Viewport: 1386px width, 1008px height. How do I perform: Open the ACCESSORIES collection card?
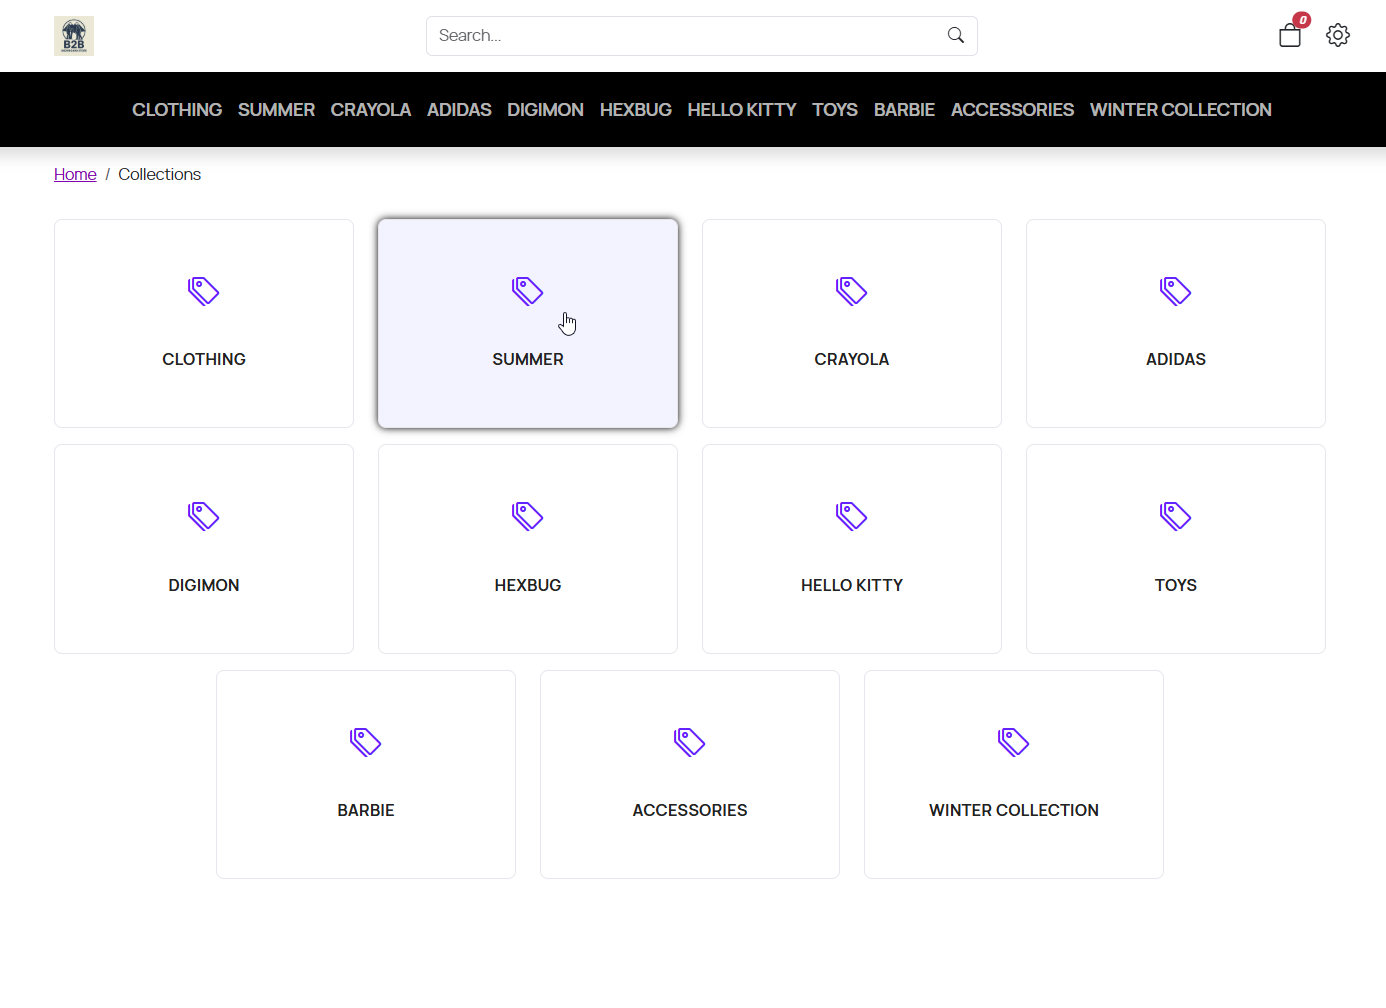click(690, 775)
